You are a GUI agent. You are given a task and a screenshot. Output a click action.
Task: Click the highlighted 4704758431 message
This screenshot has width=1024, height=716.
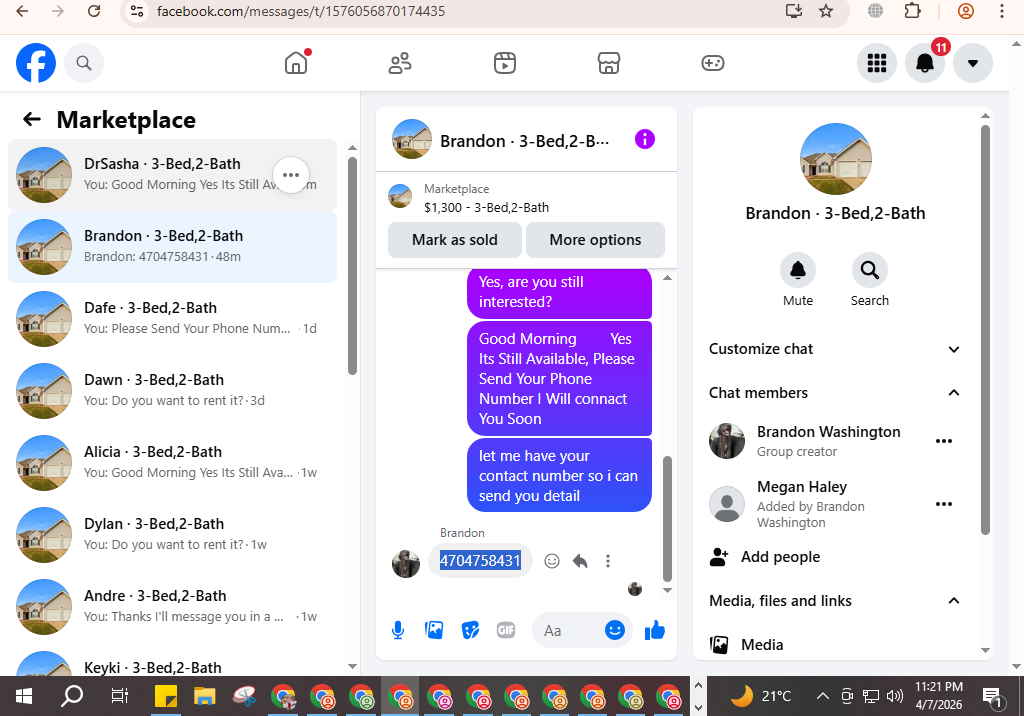[480, 561]
